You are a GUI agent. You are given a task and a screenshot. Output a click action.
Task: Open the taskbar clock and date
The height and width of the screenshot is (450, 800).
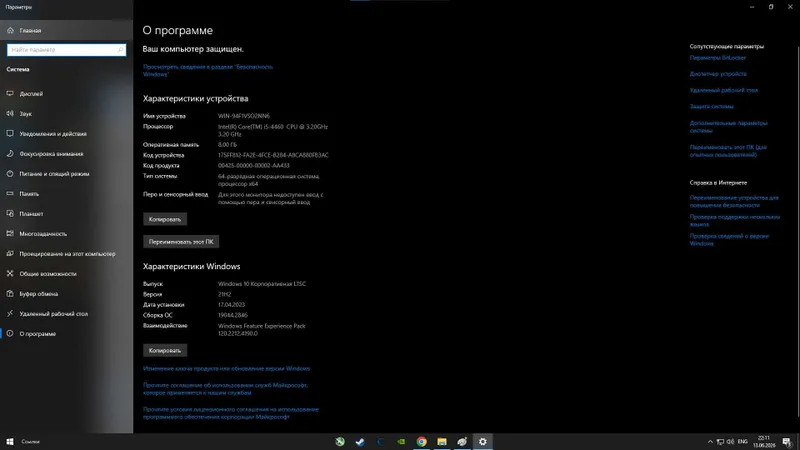coord(764,442)
